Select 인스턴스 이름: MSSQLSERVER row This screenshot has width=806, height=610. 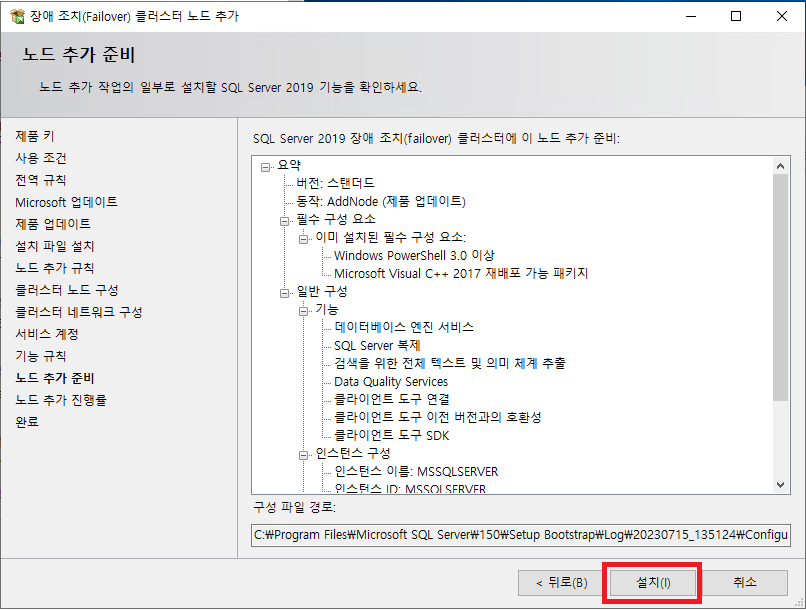(x=416, y=472)
